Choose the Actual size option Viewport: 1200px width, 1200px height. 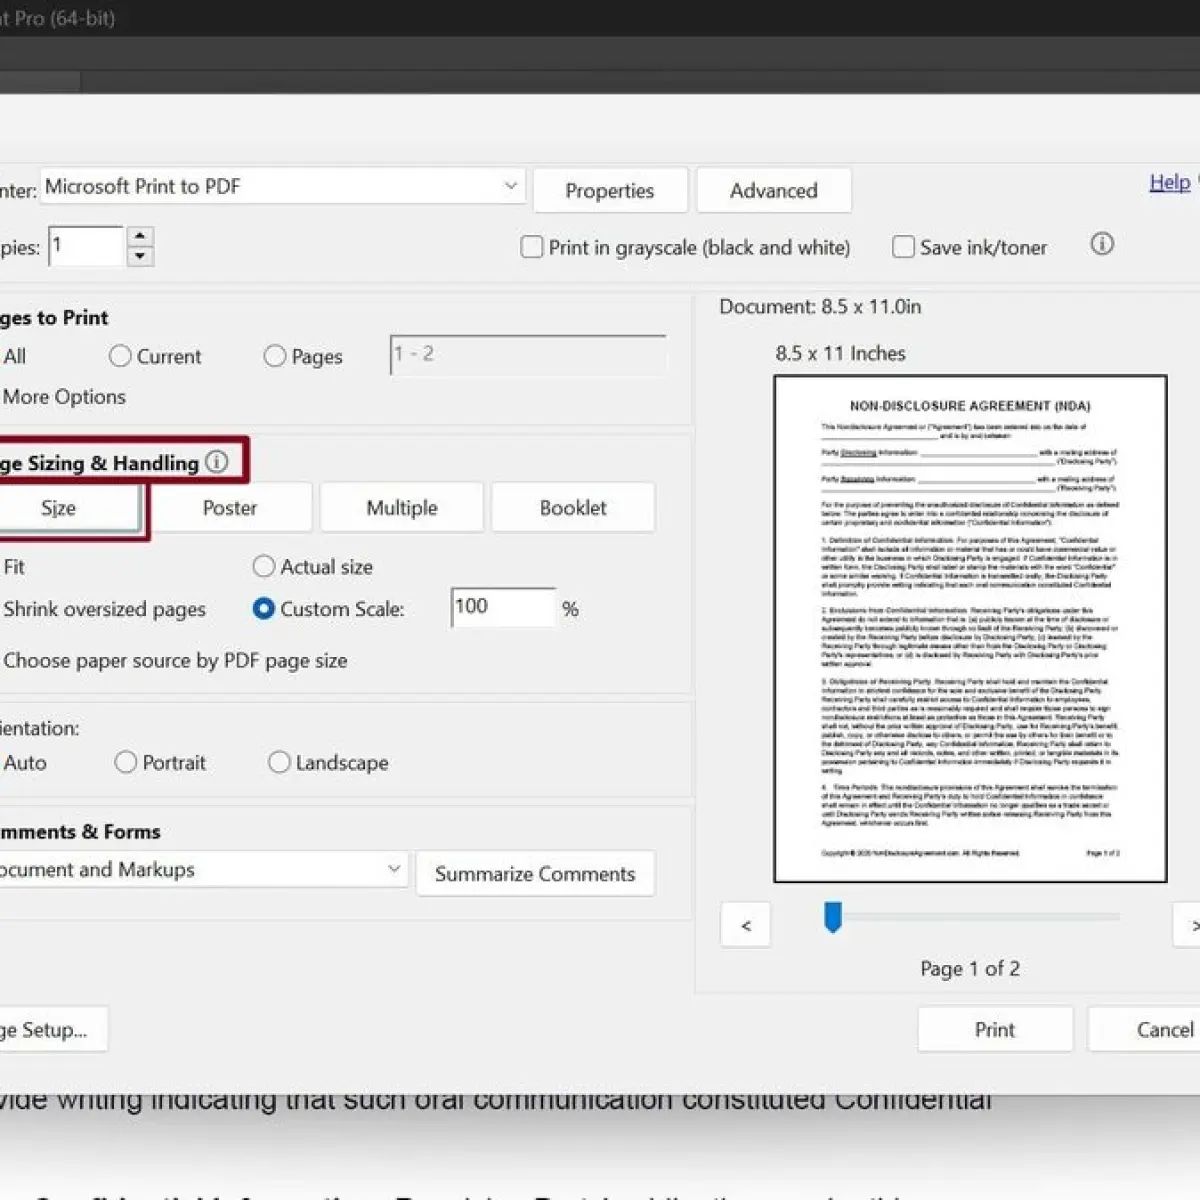coord(264,567)
